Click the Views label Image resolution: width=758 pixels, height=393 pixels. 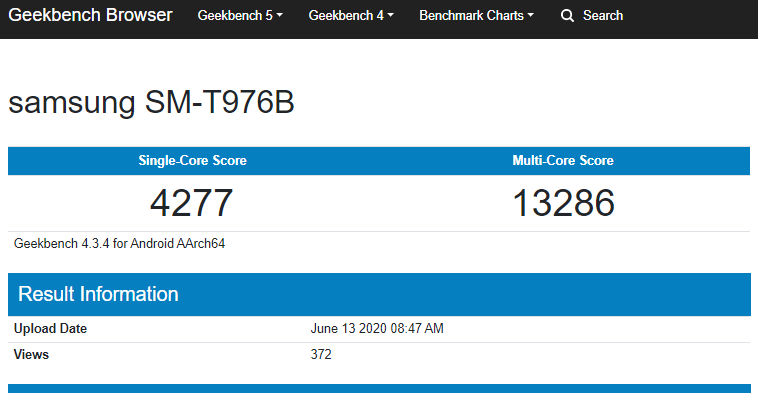(x=31, y=354)
